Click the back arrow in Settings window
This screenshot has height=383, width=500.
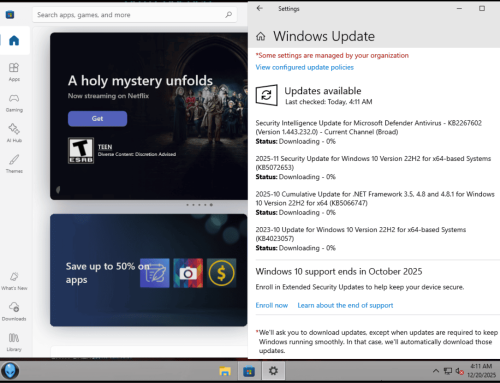tap(260, 8)
